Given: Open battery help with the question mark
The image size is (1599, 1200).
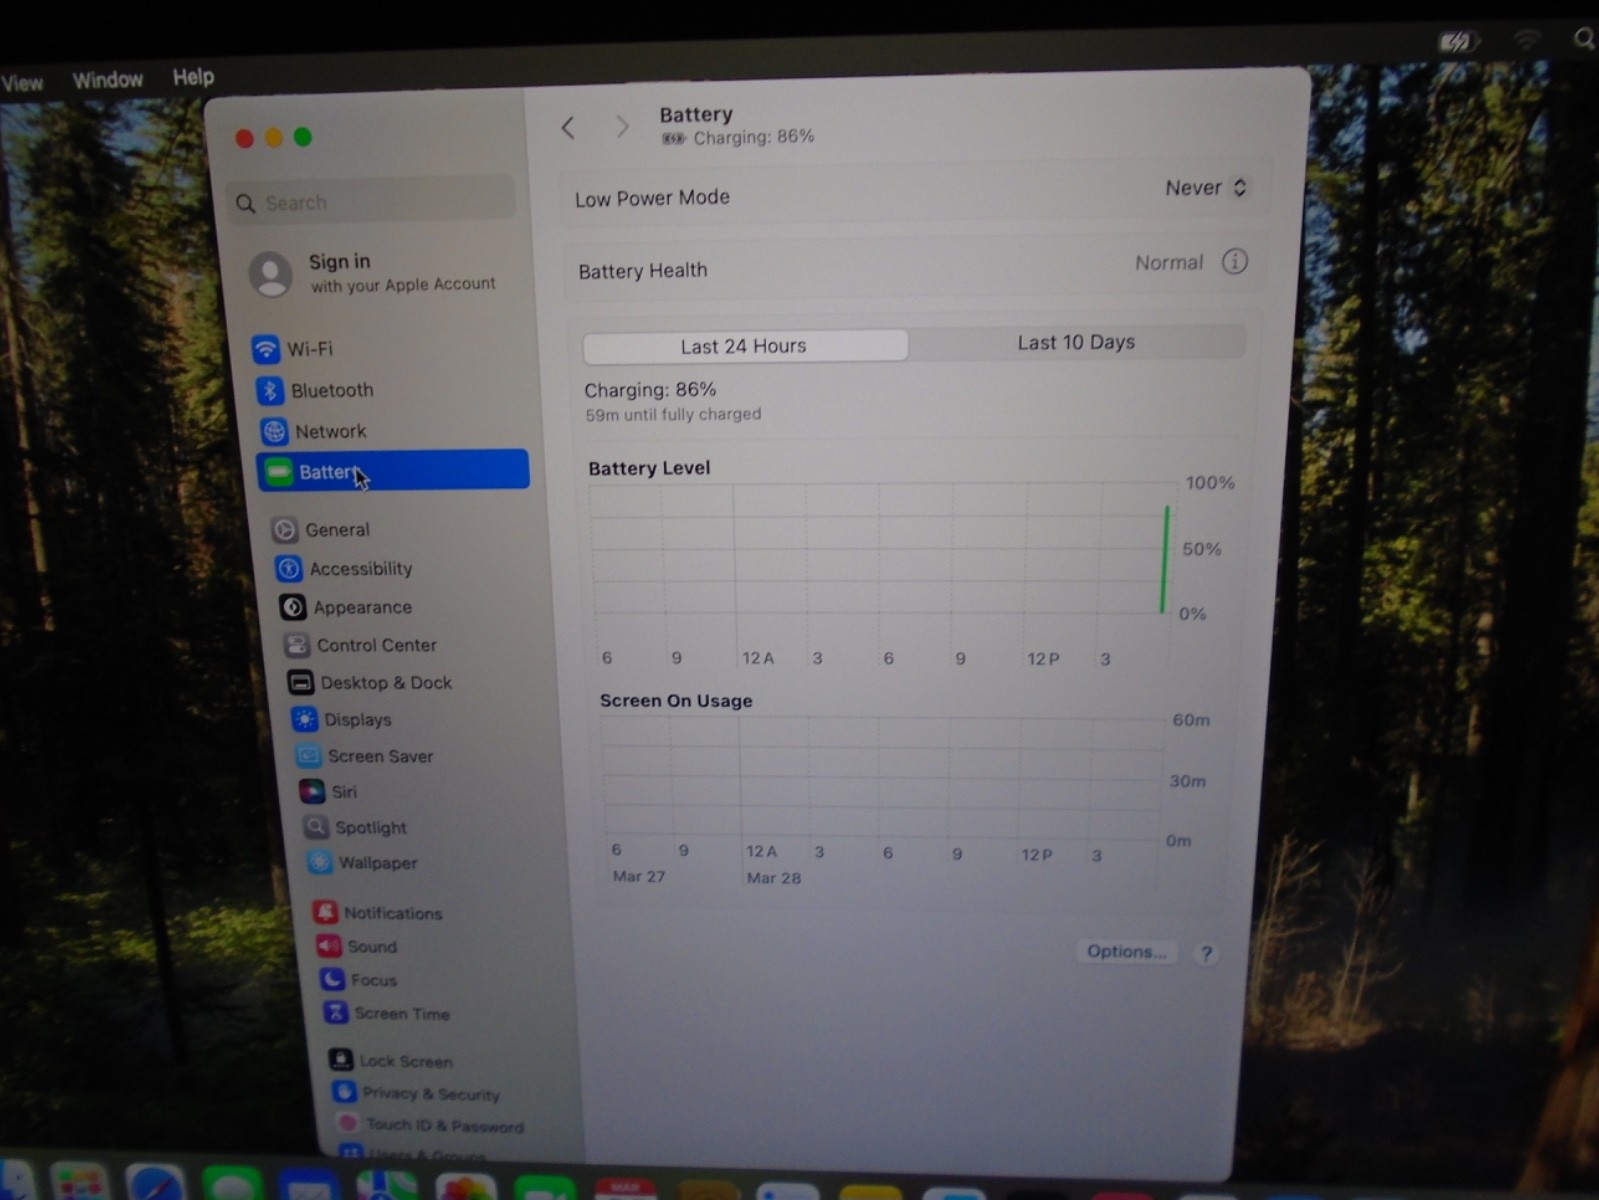Looking at the screenshot, I should click(1206, 953).
